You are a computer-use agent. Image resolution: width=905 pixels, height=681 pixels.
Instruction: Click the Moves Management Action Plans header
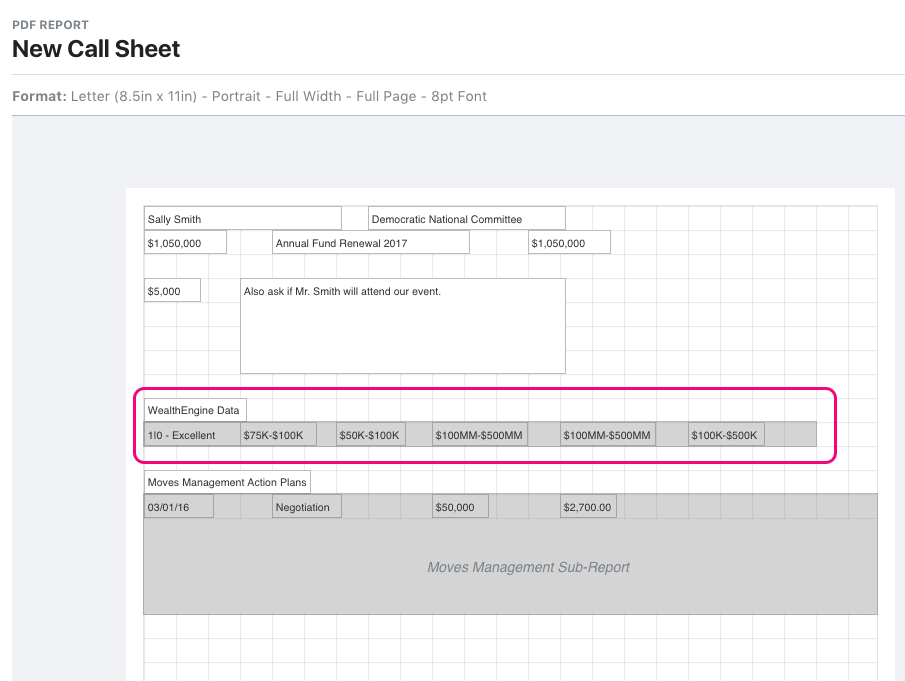[x=226, y=481]
